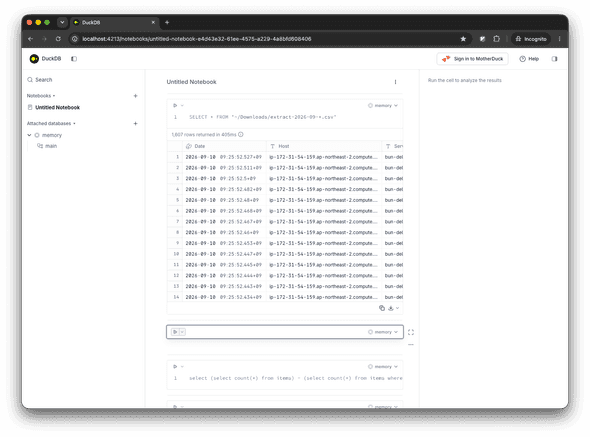Viewport: 590px width, 437px height.
Task: Download the query results
Action: click(x=391, y=308)
